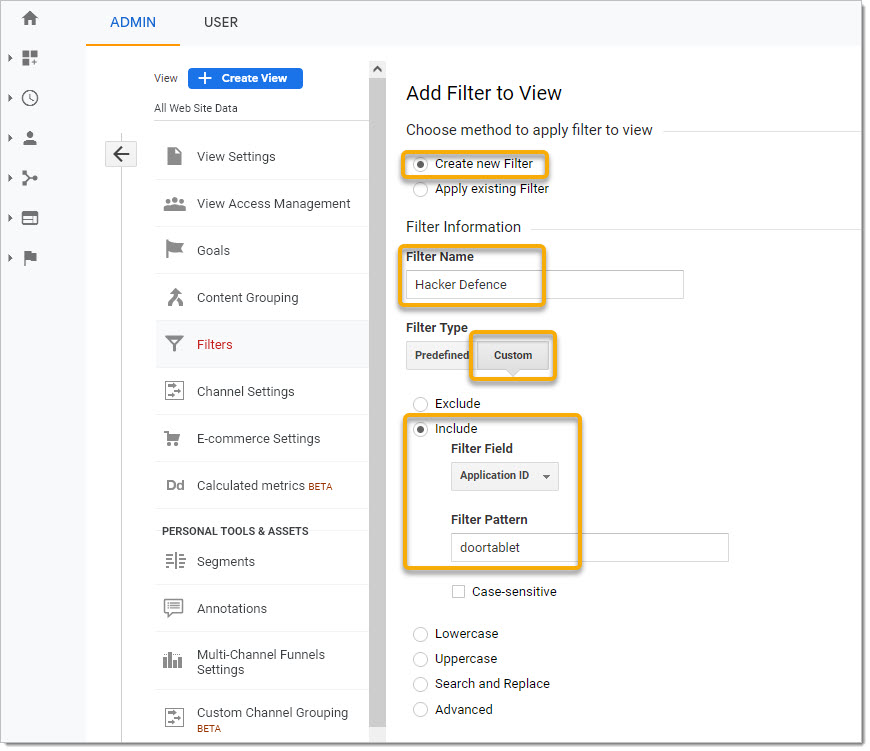Click the Acquisition branching arrows icon
870x751 pixels.
[x=30, y=178]
